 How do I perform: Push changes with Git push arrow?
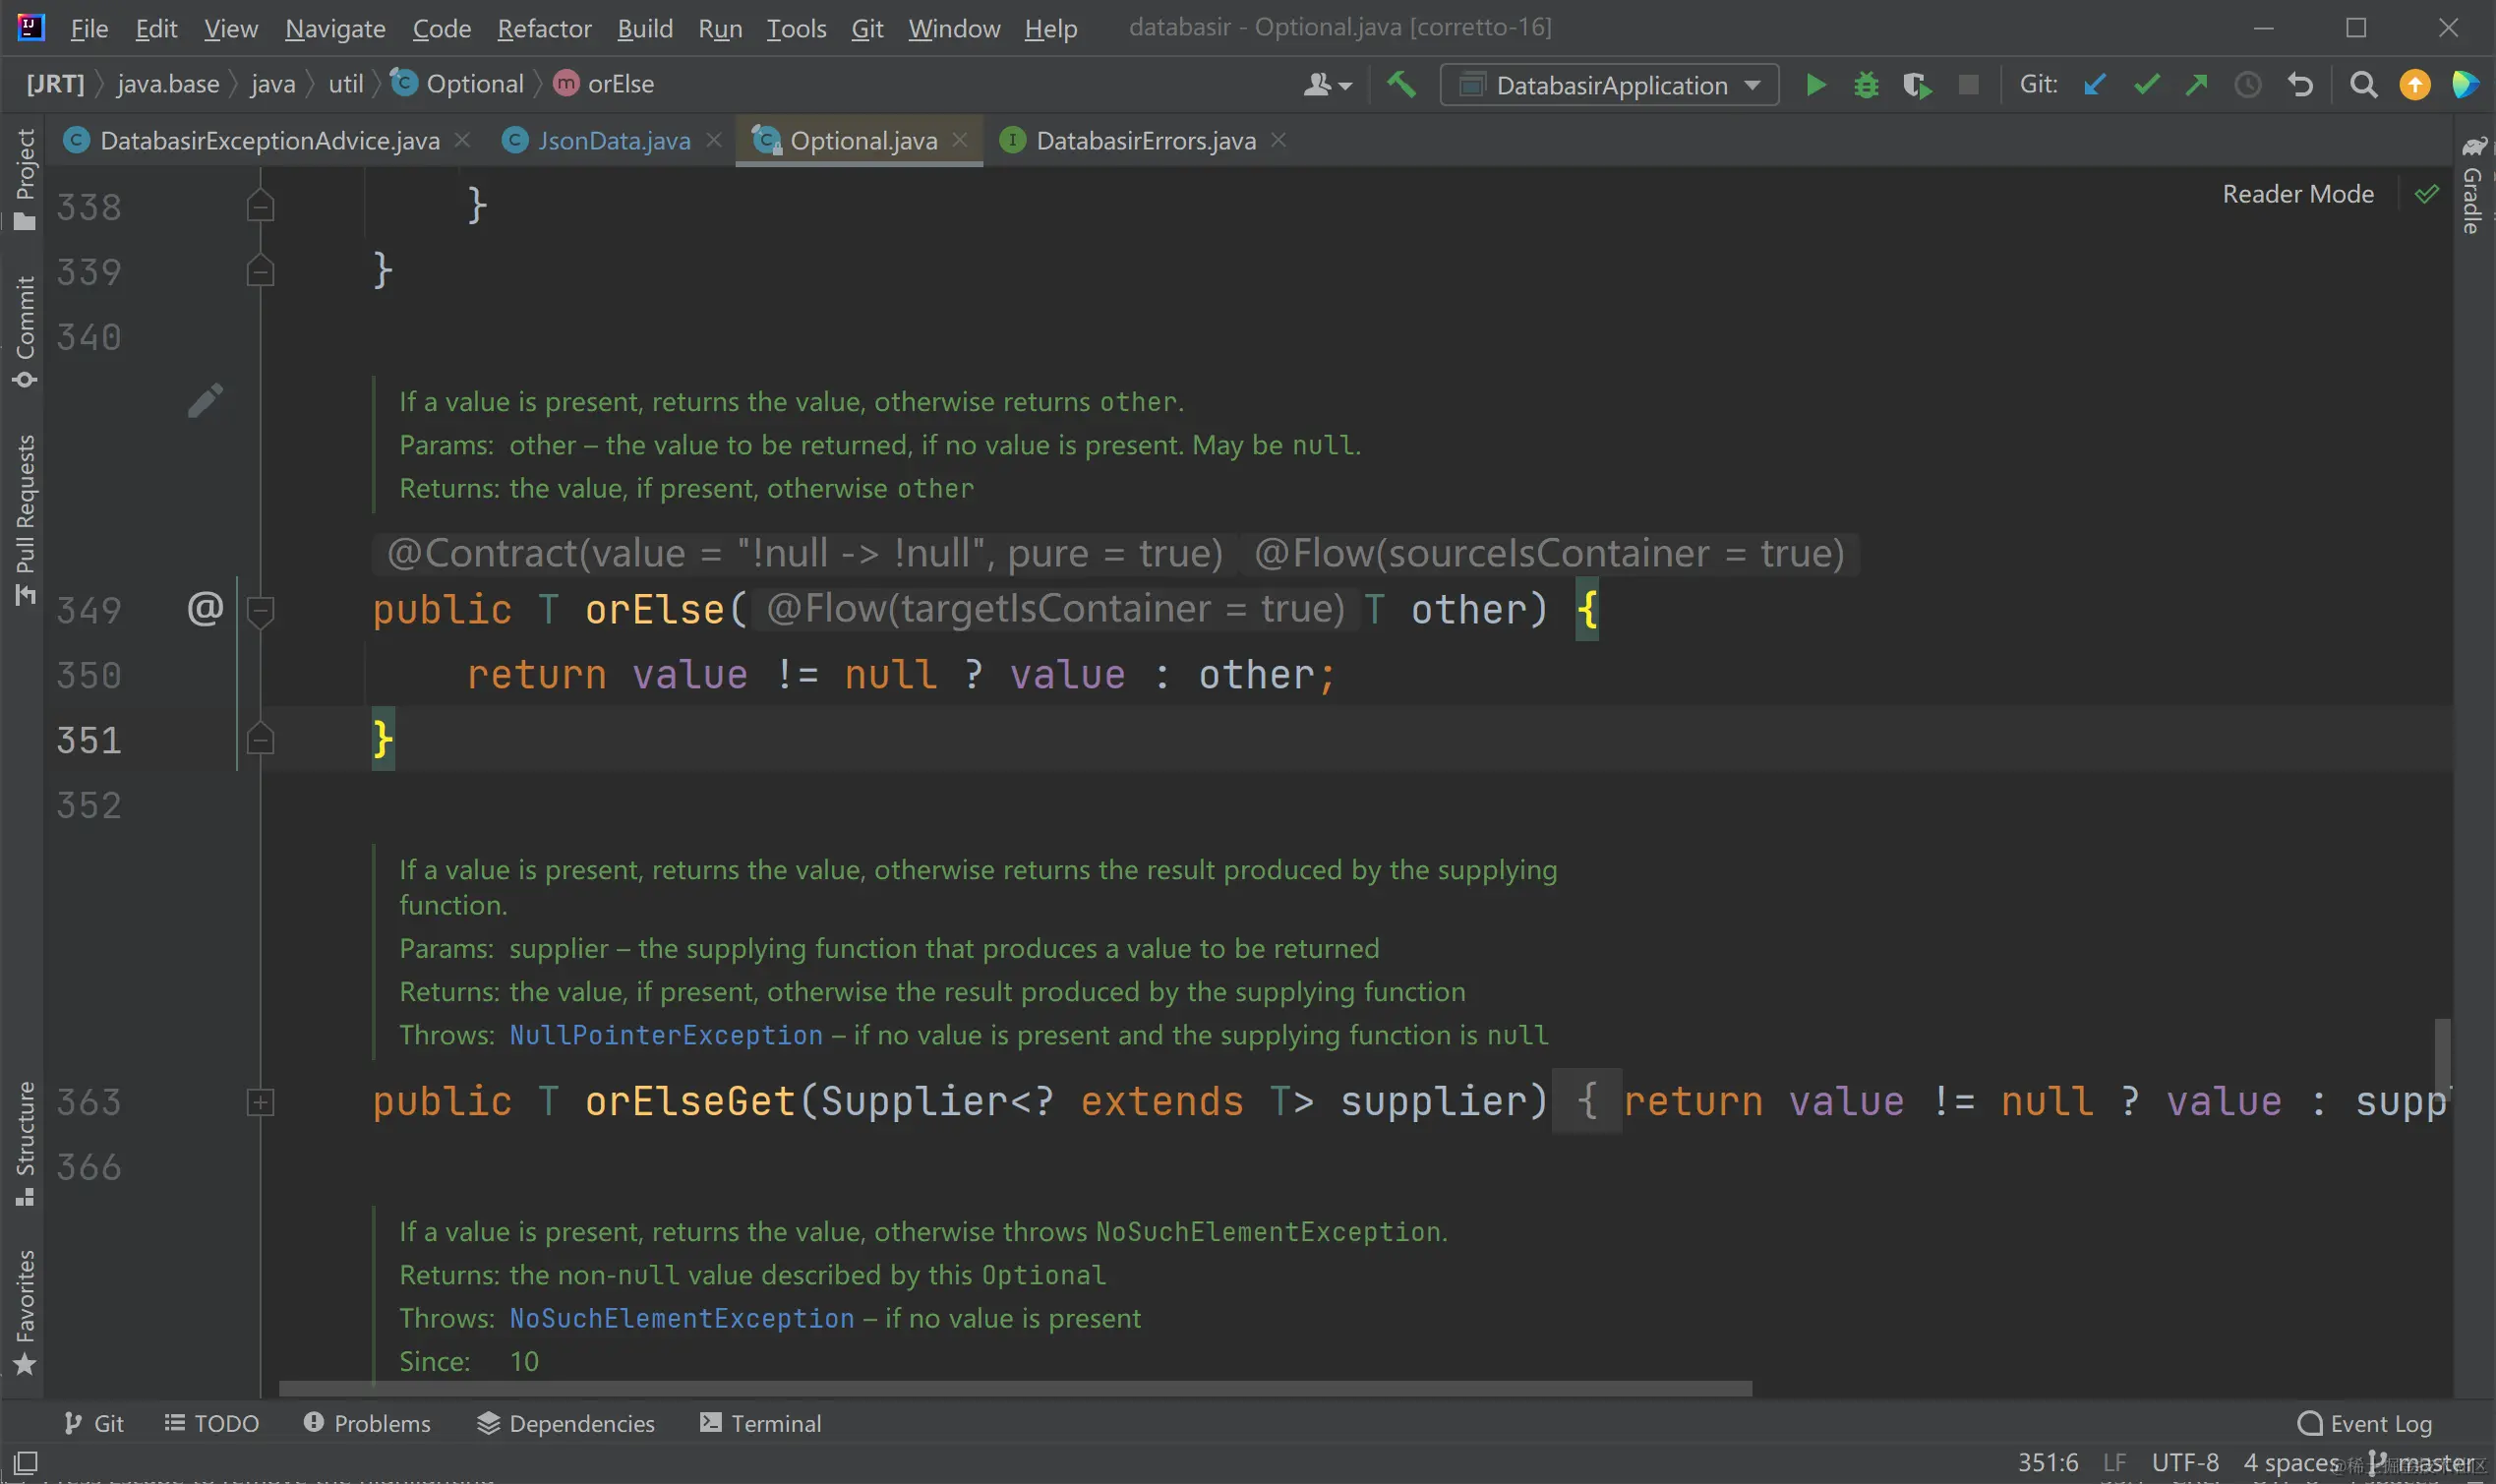pyautogui.click(x=2196, y=85)
